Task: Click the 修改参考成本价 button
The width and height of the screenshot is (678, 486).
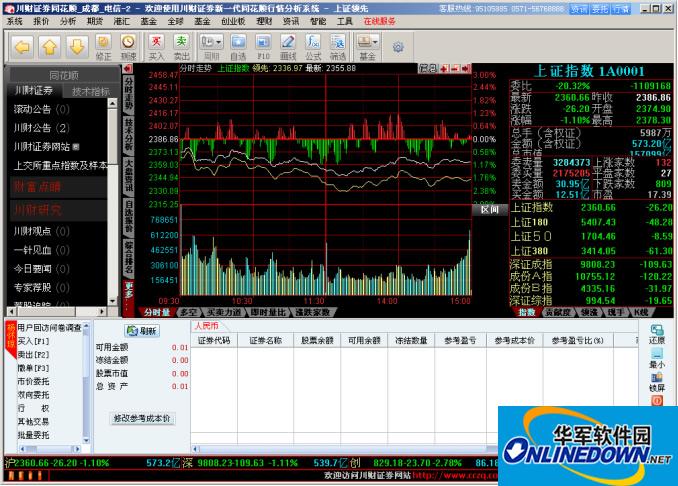Action: tap(142, 419)
